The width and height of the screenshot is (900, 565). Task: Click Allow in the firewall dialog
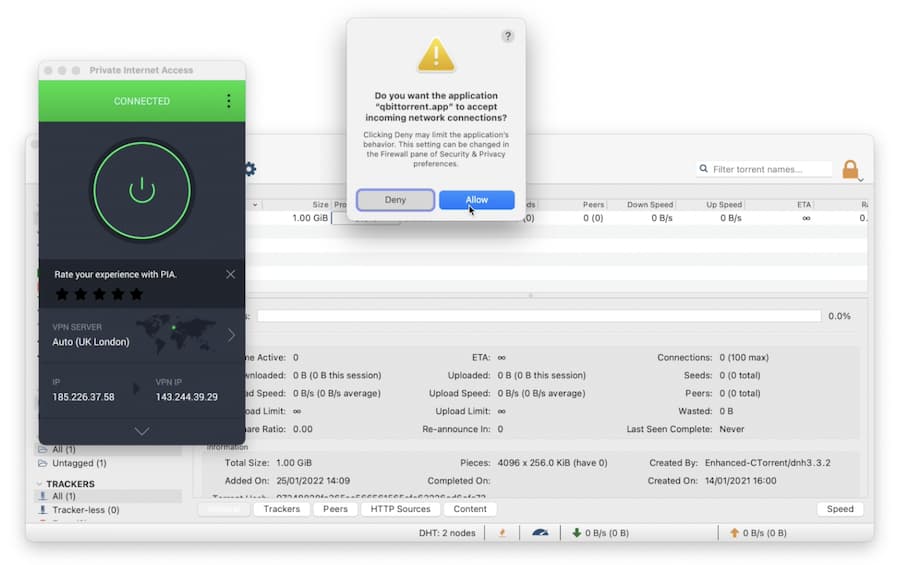[x=476, y=200]
